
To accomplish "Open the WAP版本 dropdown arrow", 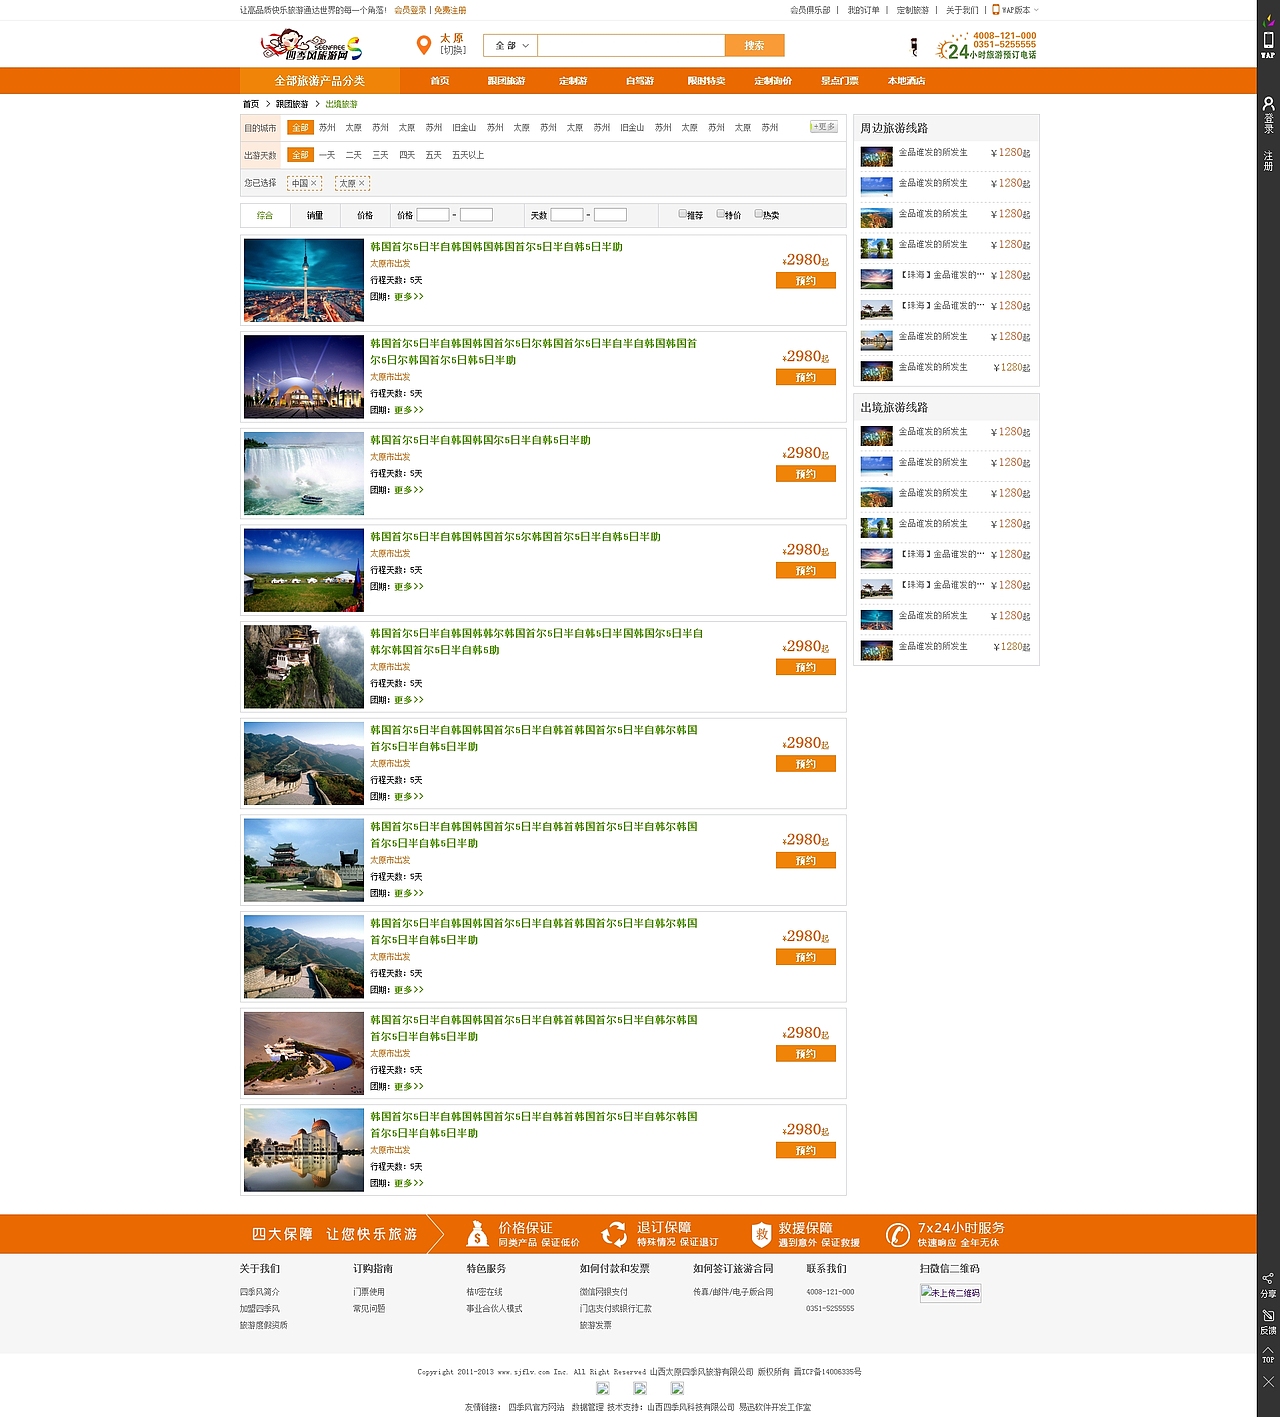I will pyautogui.click(x=1036, y=10).
